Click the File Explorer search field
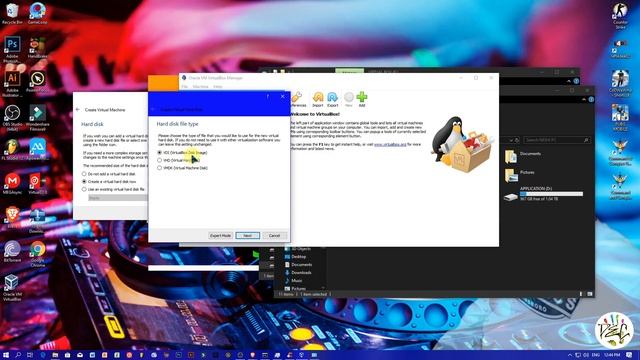This screenshot has height=360, width=640. coord(557,140)
